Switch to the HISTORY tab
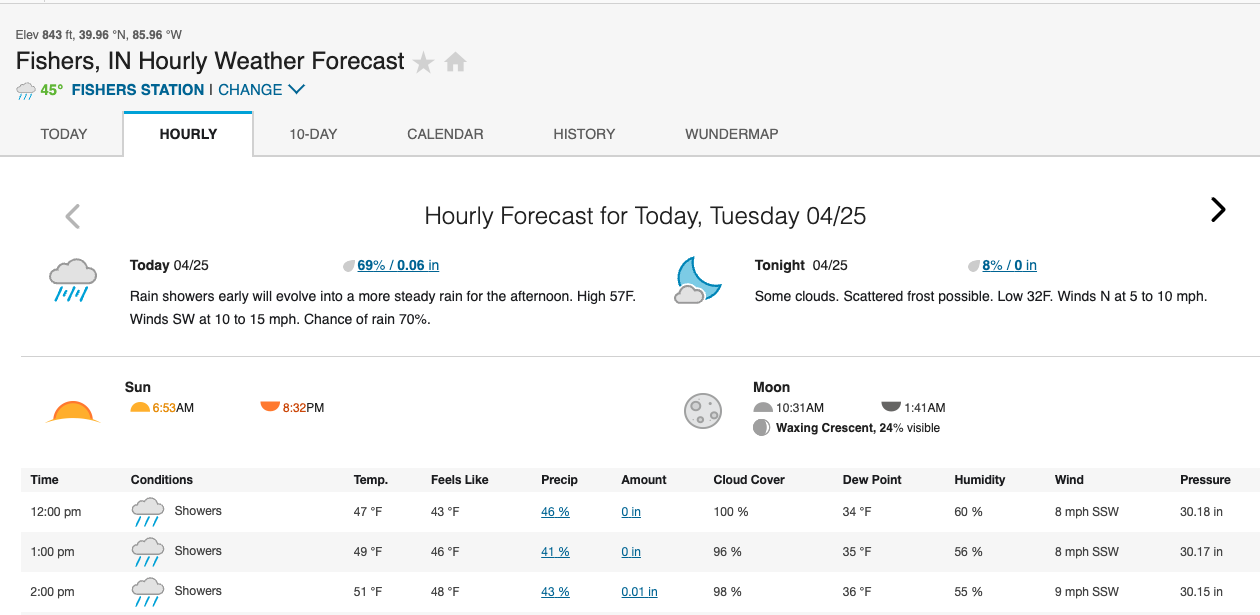Image resolution: width=1260 pixels, height=615 pixels. coord(584,134)
